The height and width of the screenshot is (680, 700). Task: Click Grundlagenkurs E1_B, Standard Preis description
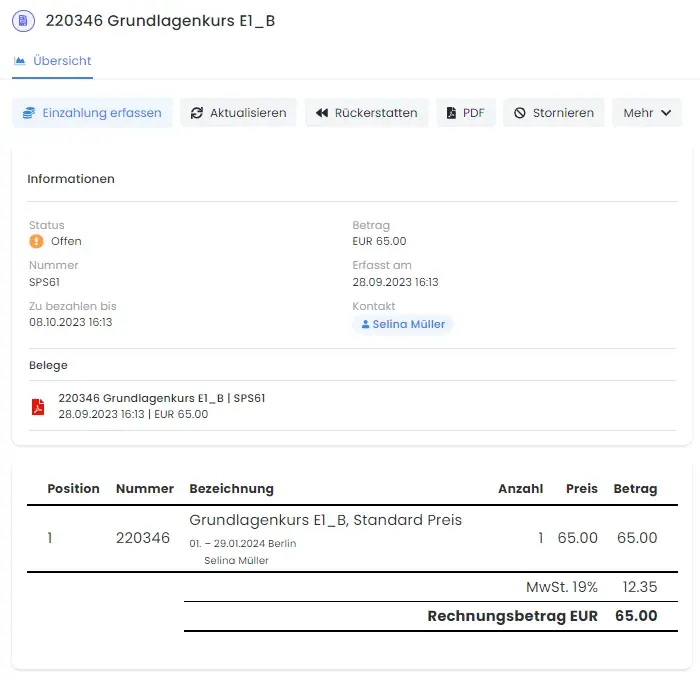(325, 520)
